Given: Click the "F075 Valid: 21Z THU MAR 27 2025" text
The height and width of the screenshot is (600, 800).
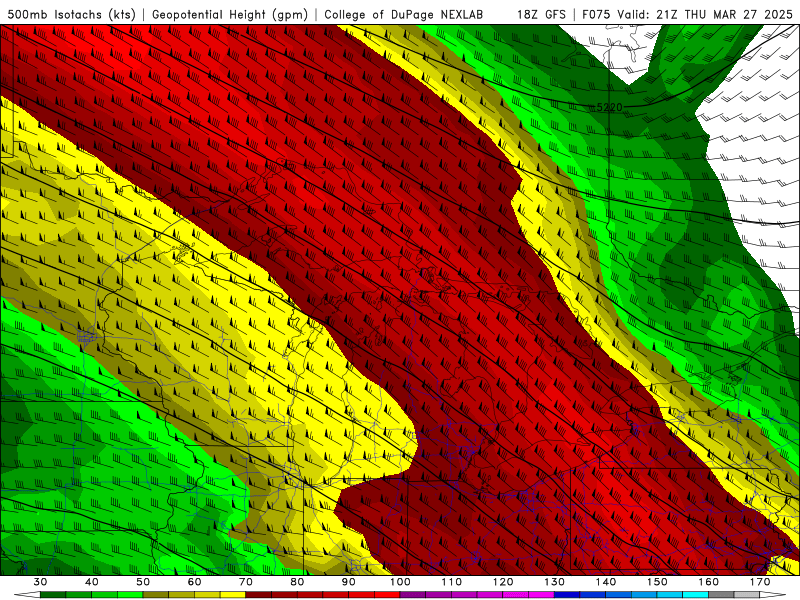Looking at the screenshot, I should click(x=687, y=14).
